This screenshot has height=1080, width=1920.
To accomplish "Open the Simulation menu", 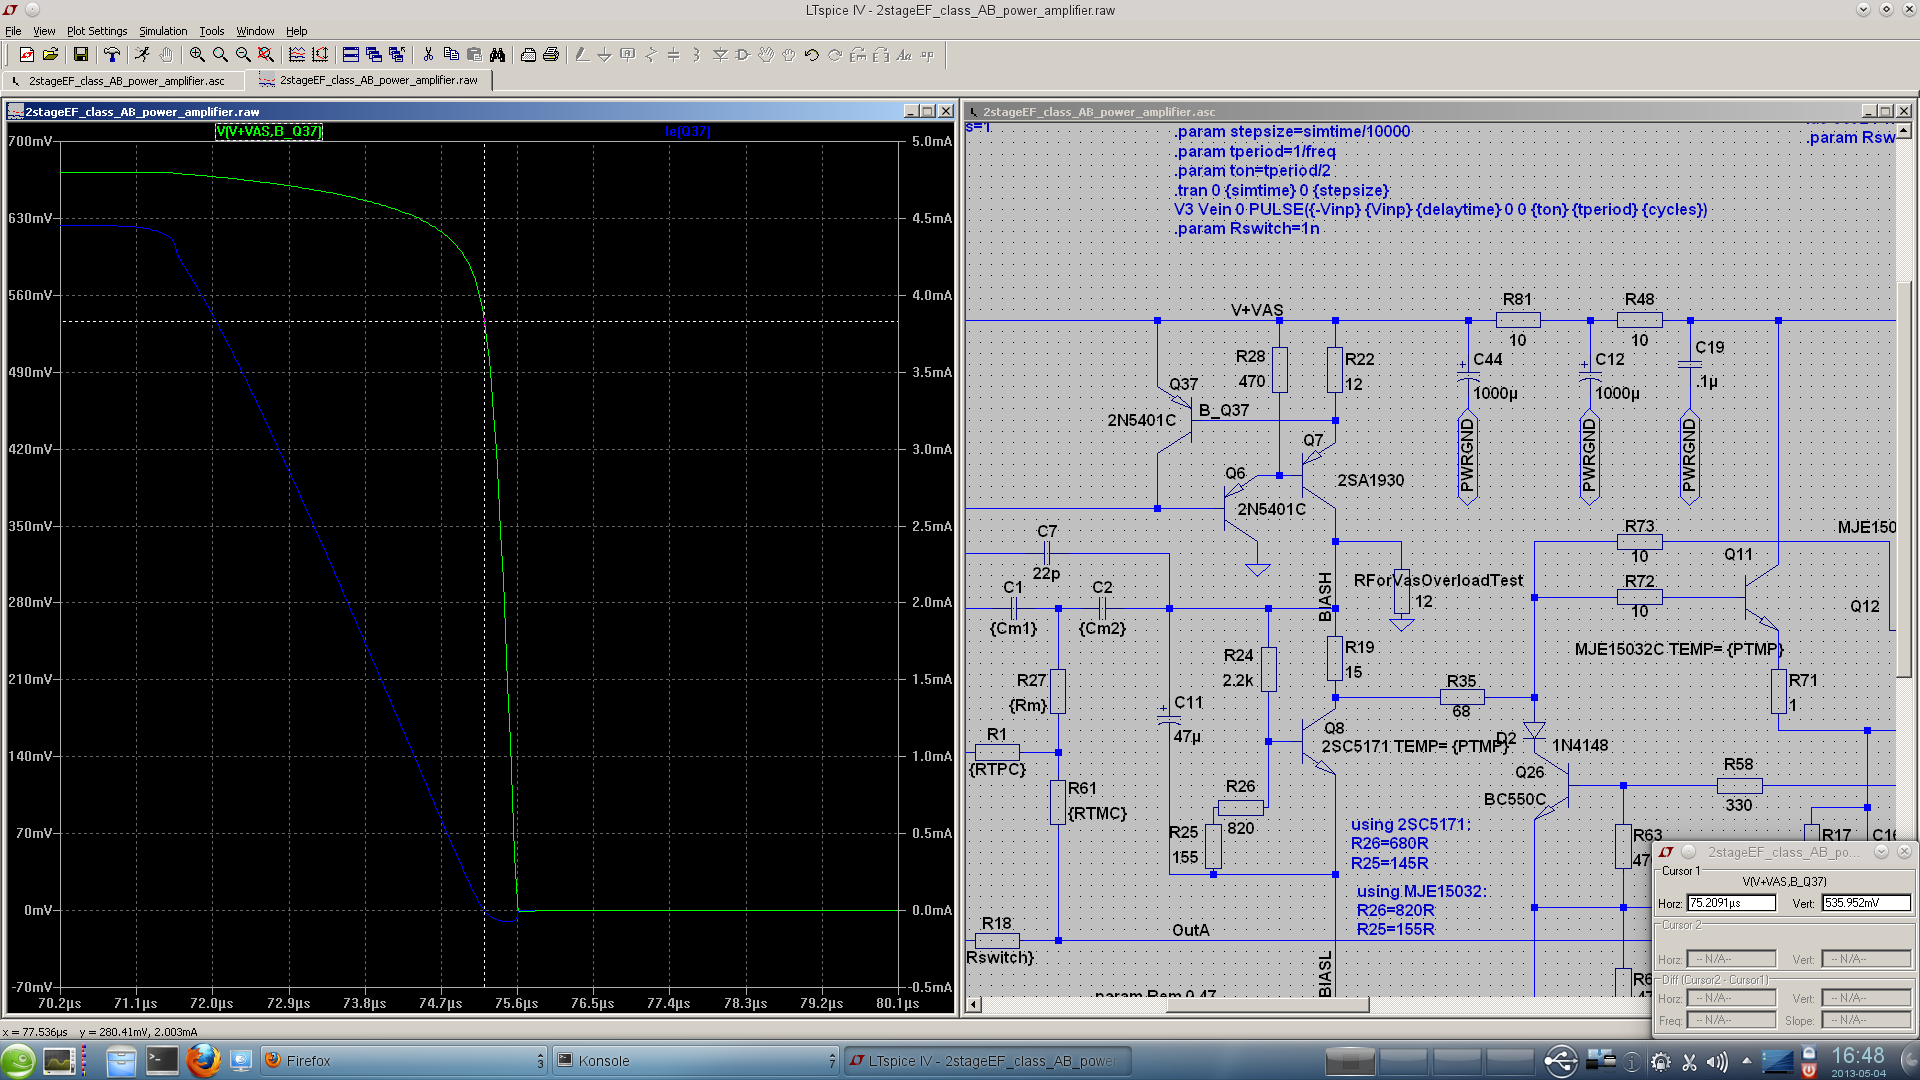I will tap(163, 31).
